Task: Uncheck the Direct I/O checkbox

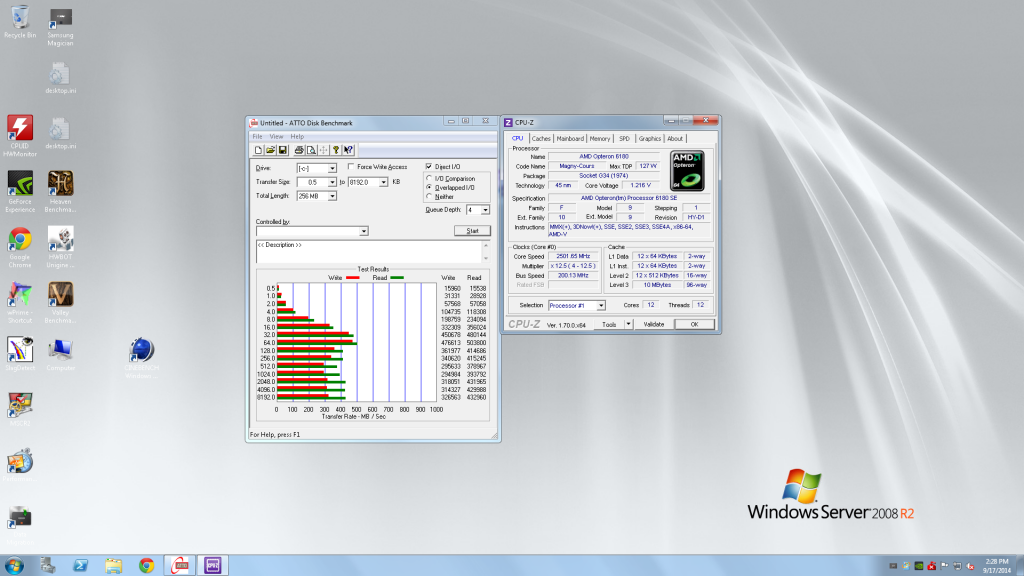Action: click(429, 166)
